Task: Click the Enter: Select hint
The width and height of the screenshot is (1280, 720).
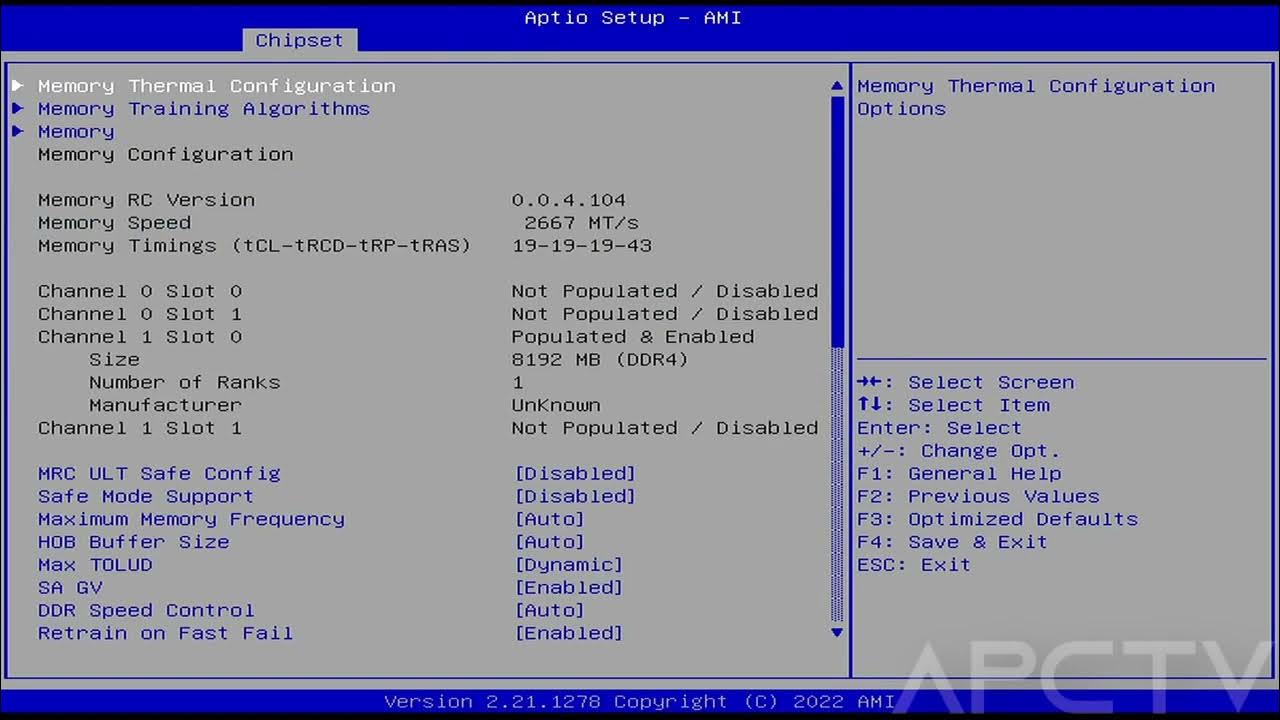Action: coord(940,429)
